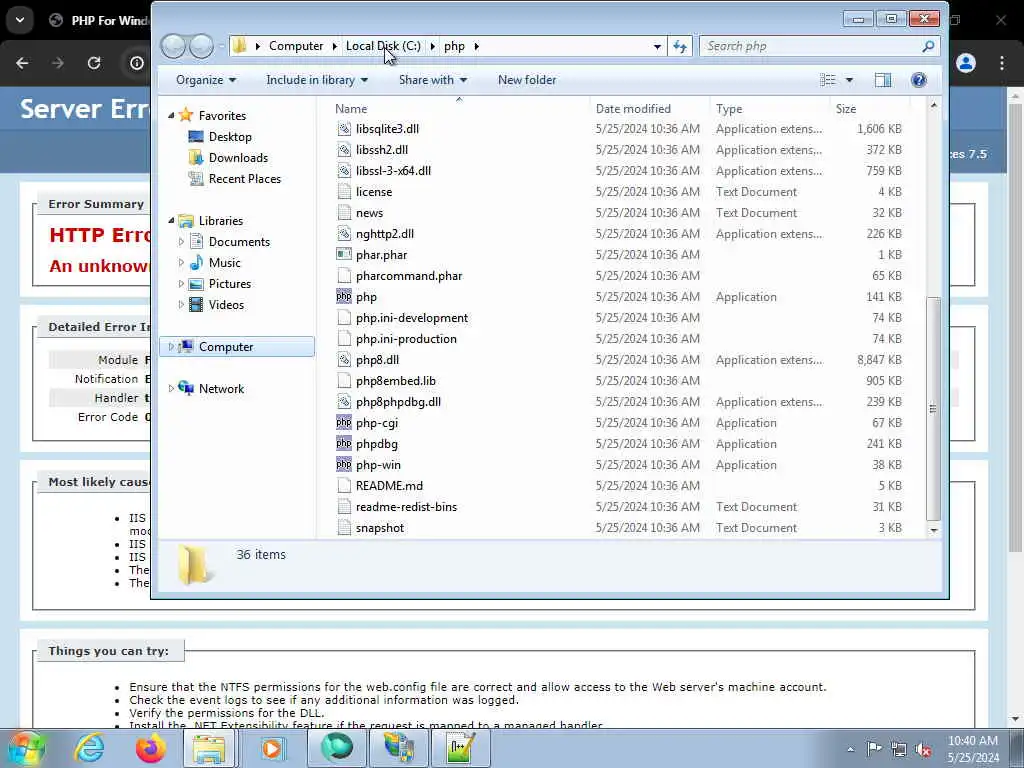Click the refresh button beside address bar

[x=680, y=46]
